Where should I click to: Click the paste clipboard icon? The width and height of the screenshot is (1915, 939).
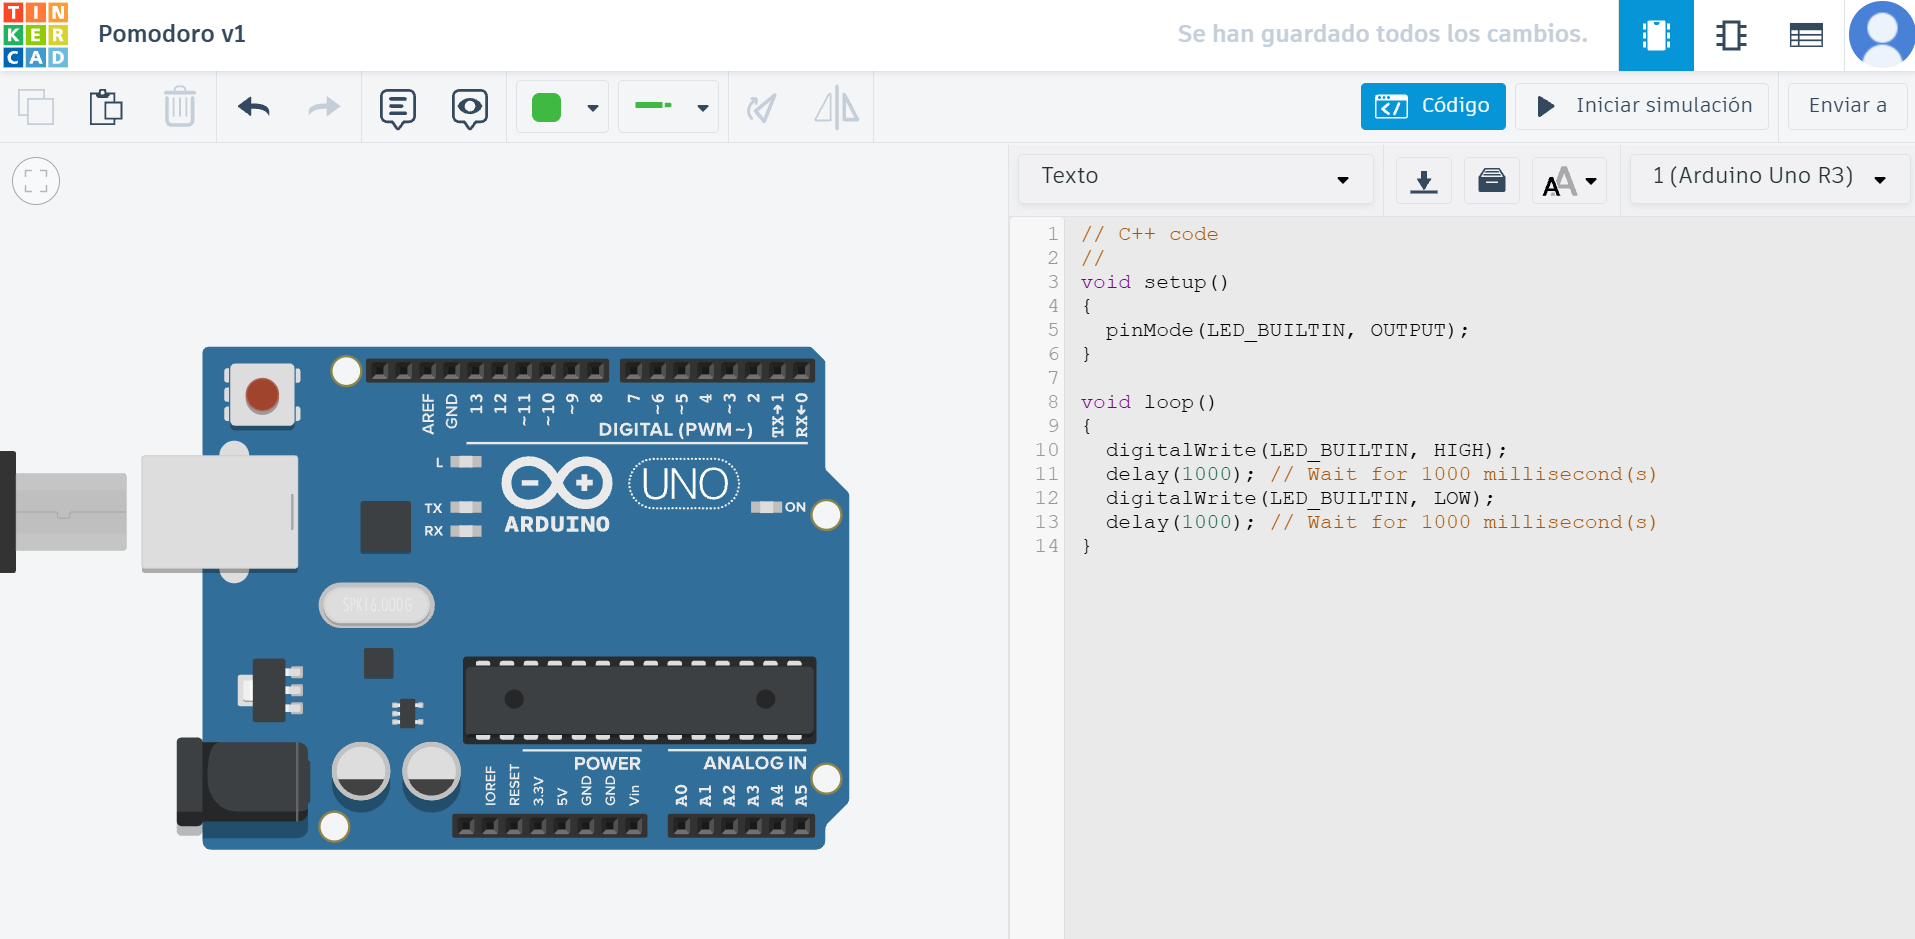[106, 107]
